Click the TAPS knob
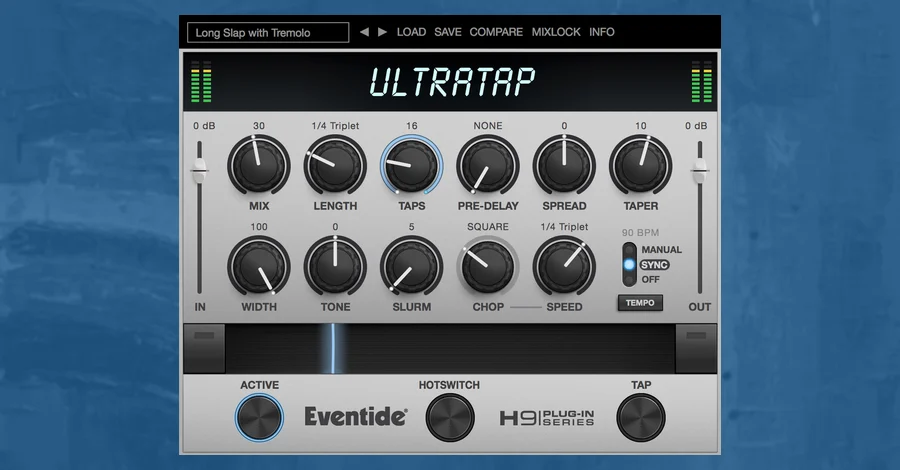Viewport: 900px width, 470px height. click(412, 166)
